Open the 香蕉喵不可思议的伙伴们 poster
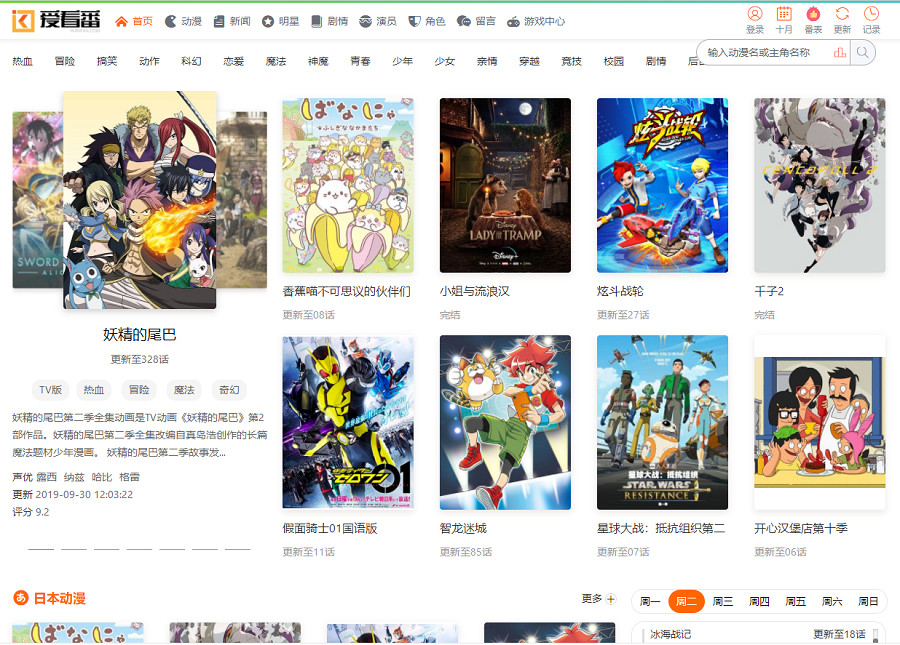Viewport: 900px width, 645px height. pyautogui.click(x=348, y=185)
